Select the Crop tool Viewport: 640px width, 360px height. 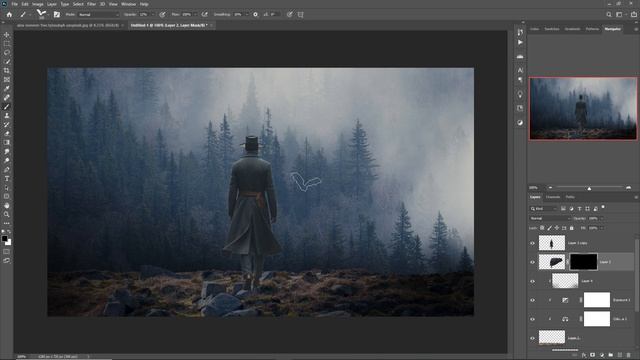pyautogui.click(x=7, y=71)
